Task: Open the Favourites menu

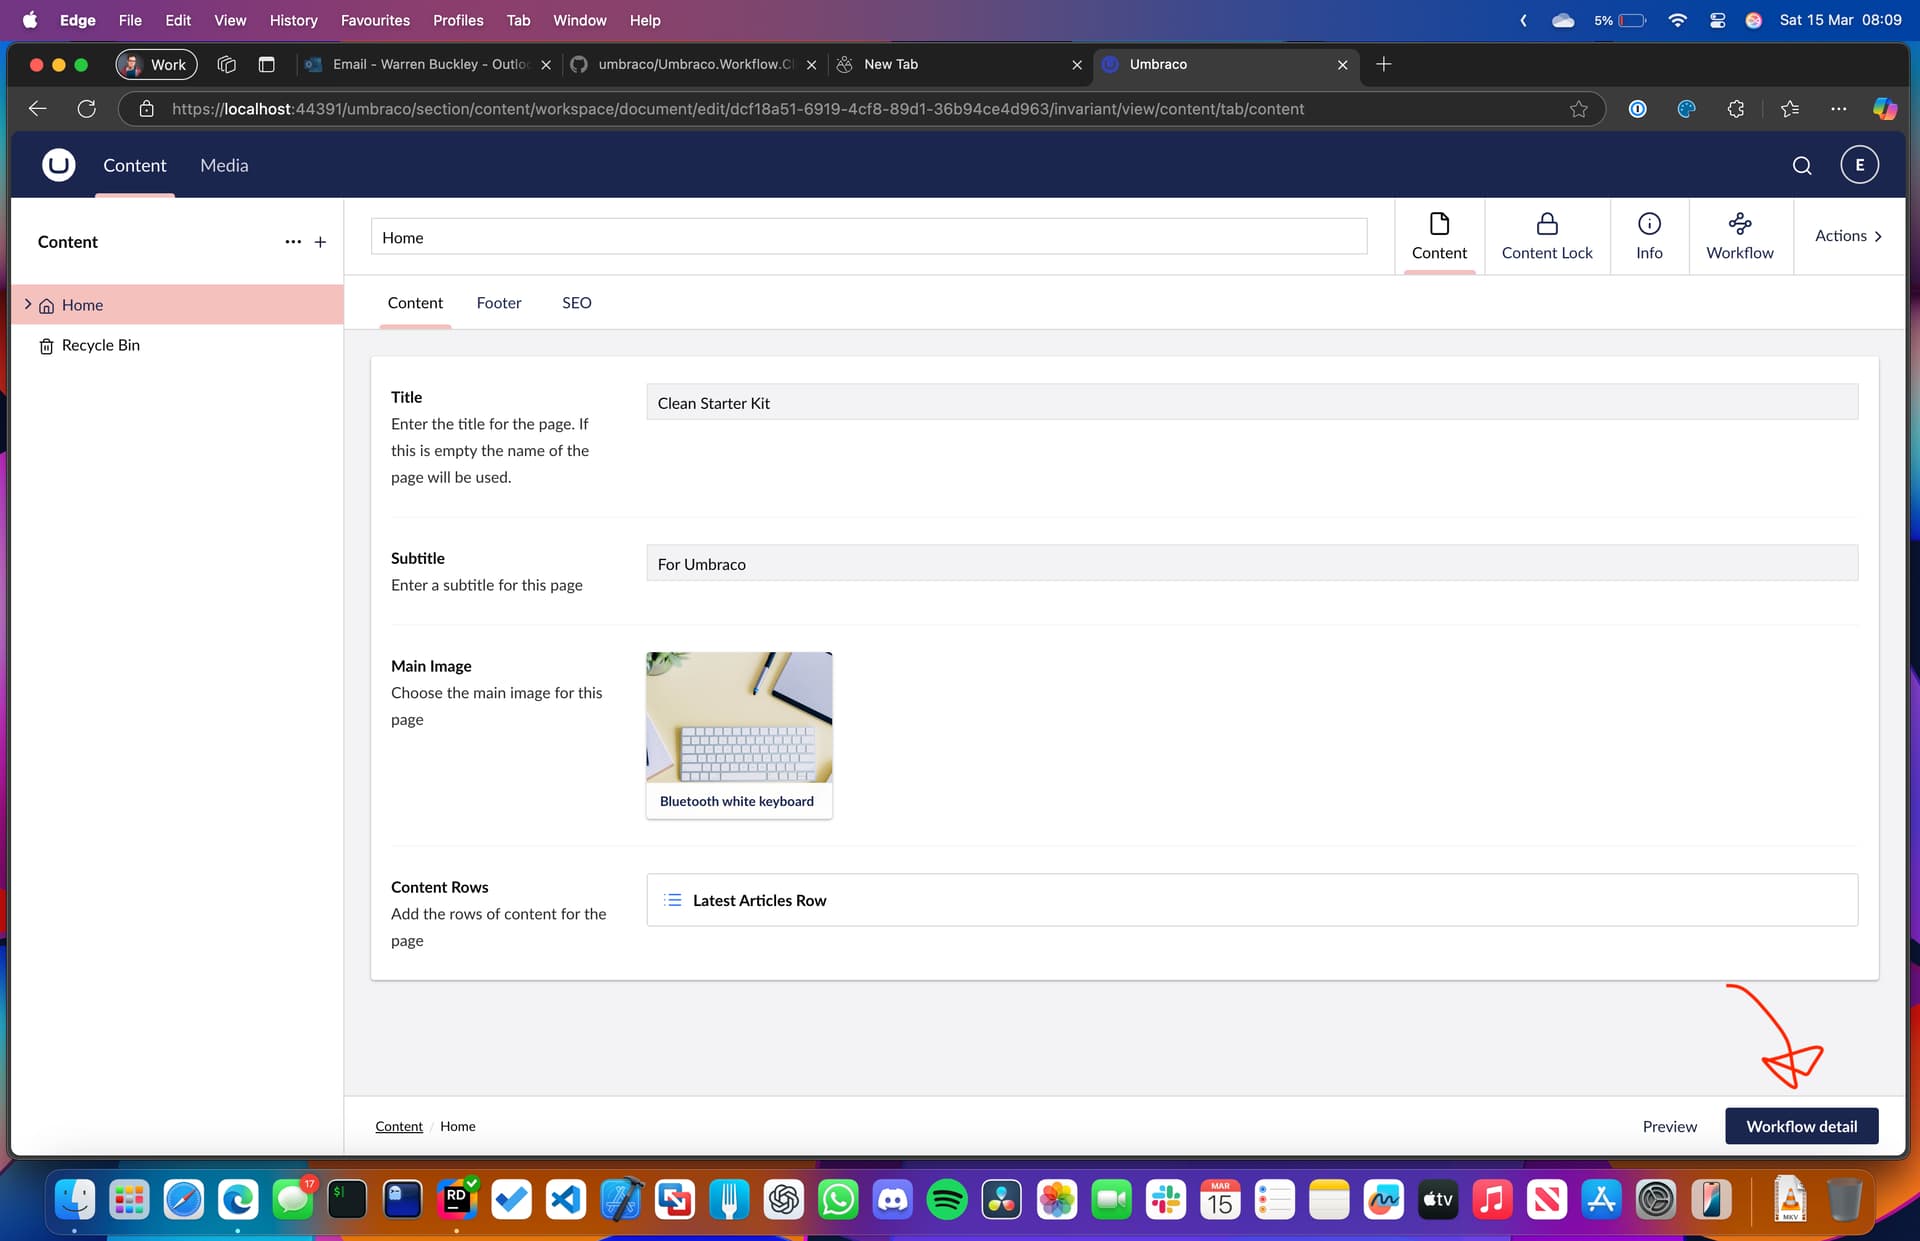Action: tap(375, 20)
